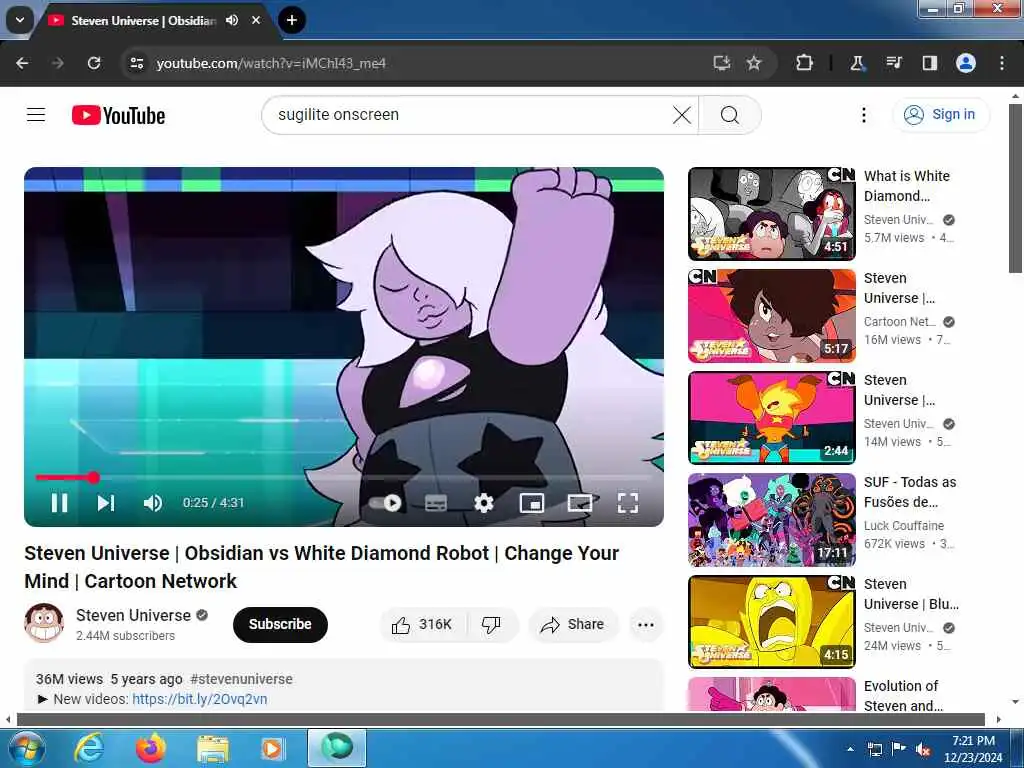
Task: Click the address bar URL
Action: (271, 63)
